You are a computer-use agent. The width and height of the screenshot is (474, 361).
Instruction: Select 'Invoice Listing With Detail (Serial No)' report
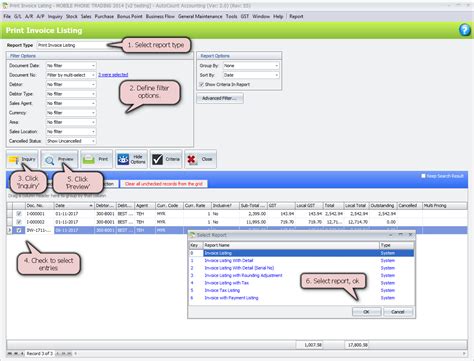[301, 268]
